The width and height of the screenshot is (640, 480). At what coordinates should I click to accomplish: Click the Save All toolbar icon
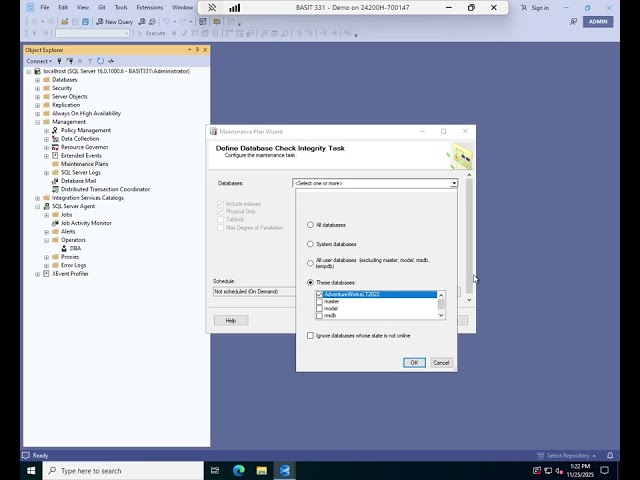click(x=85, y=22)
